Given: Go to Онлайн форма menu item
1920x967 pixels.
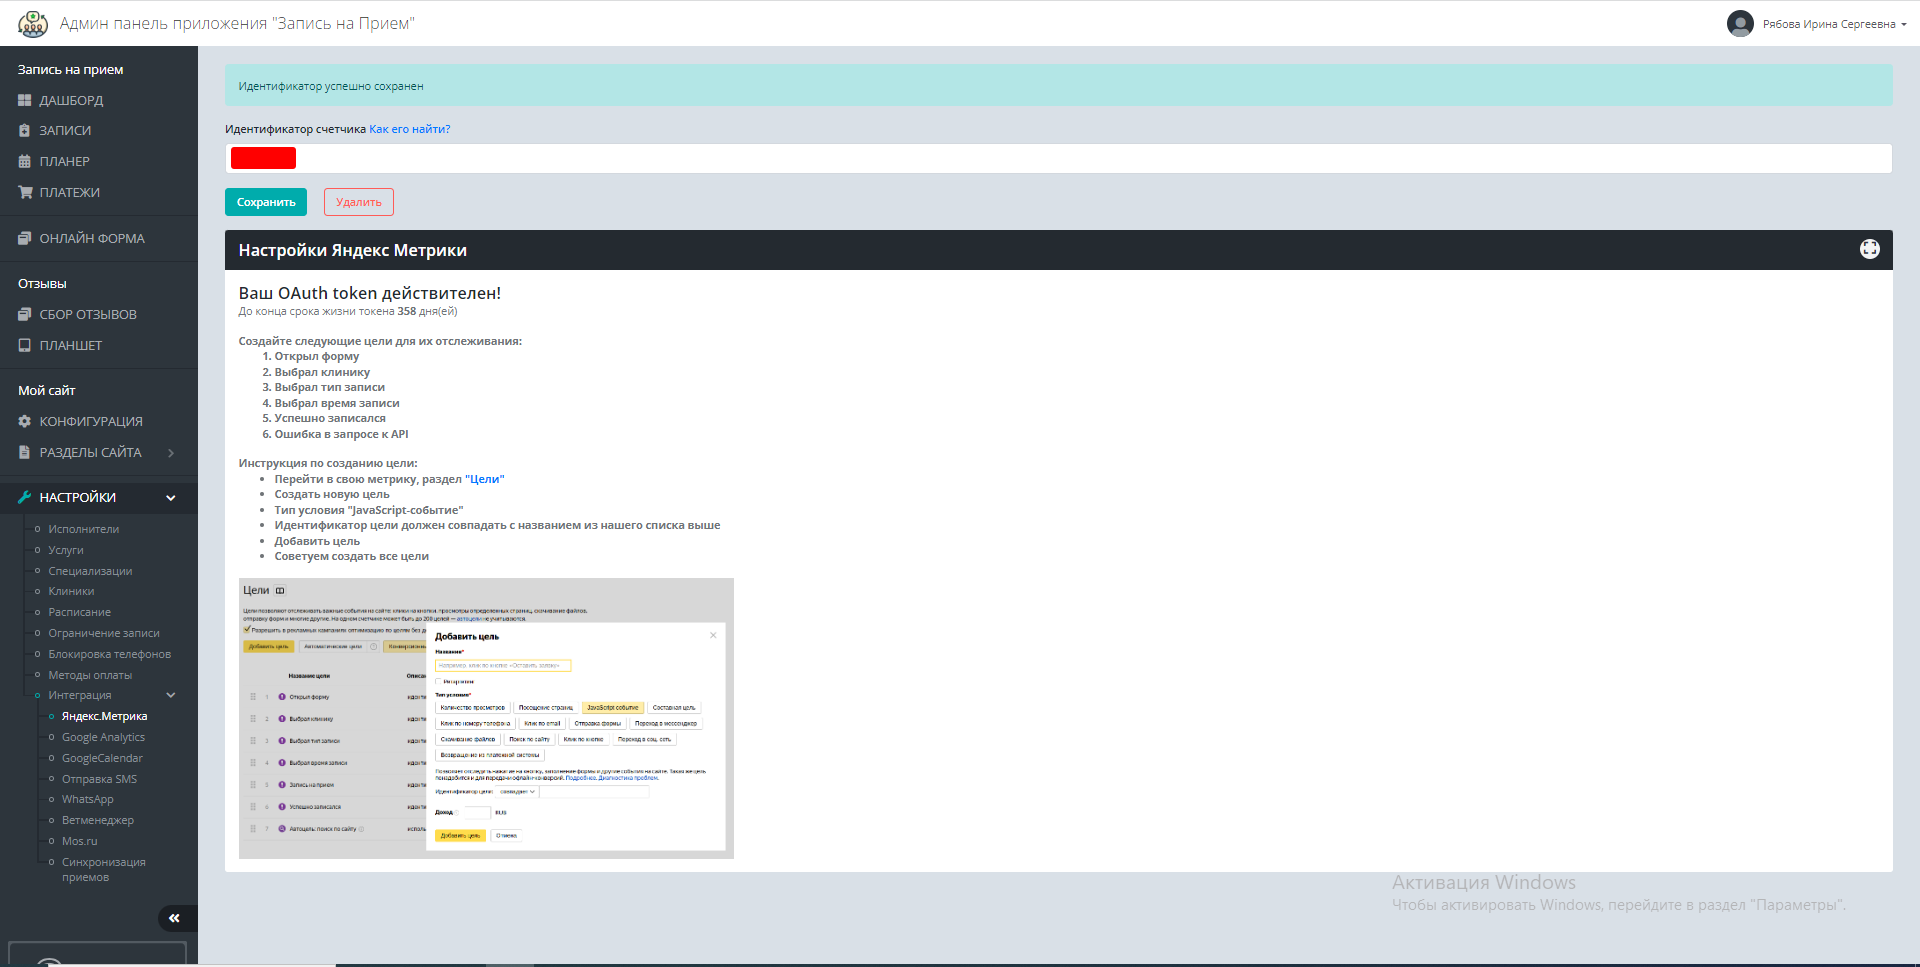Looking at the screenshot, I should (x=92, y=239).
